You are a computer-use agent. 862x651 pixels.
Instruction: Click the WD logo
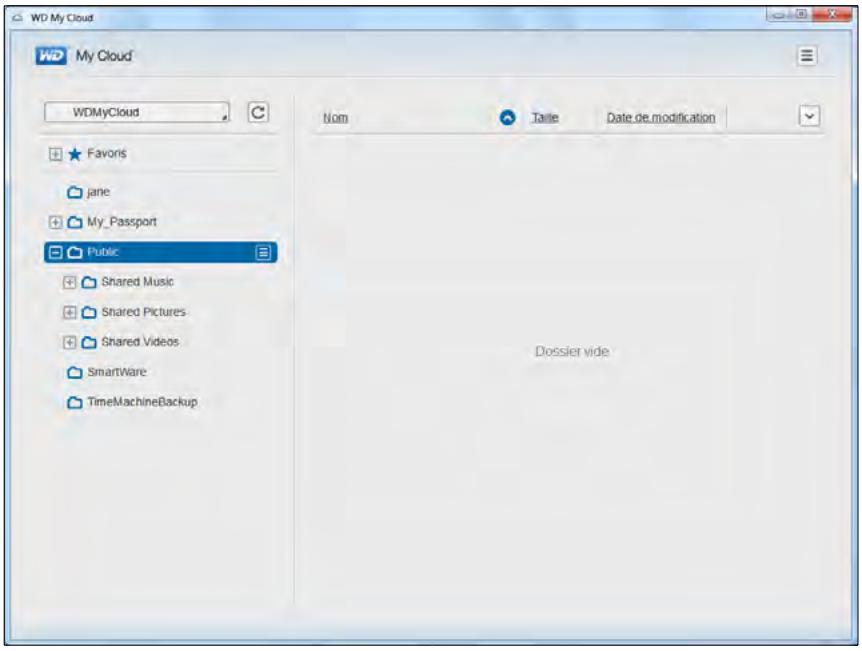click(x=51, y=56)
